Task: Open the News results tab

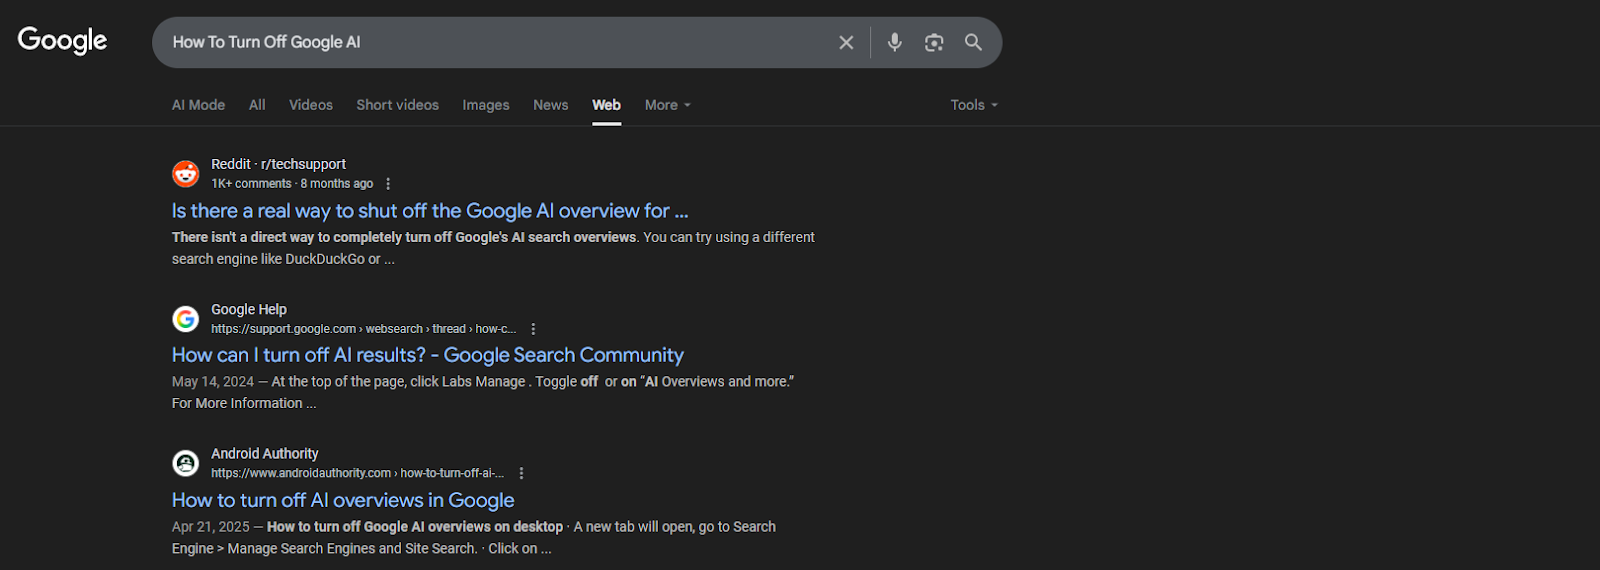Action: coord(550,105)
